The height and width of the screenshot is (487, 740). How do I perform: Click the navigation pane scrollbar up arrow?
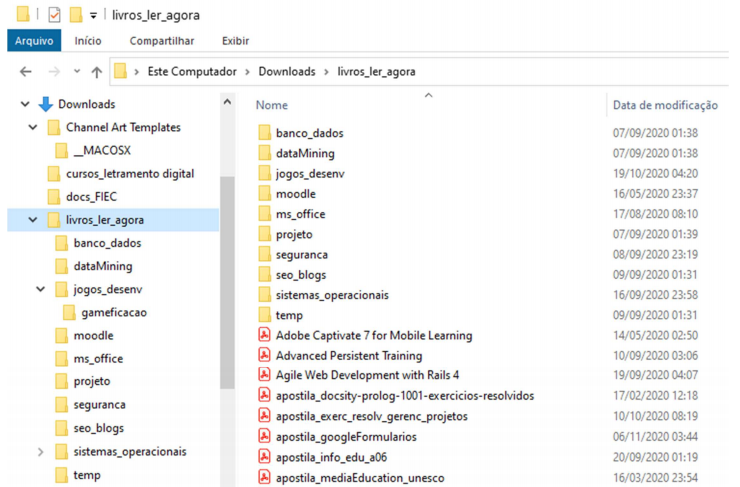[227, 102]
